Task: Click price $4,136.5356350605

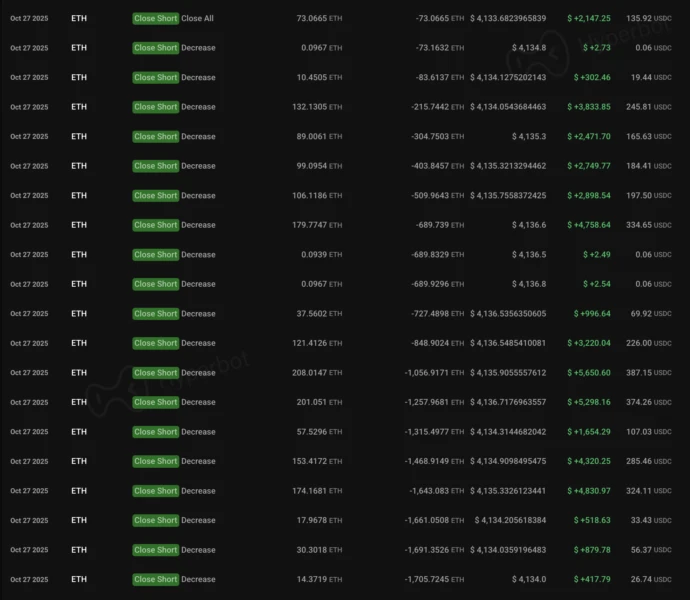Action: (508, 313)
